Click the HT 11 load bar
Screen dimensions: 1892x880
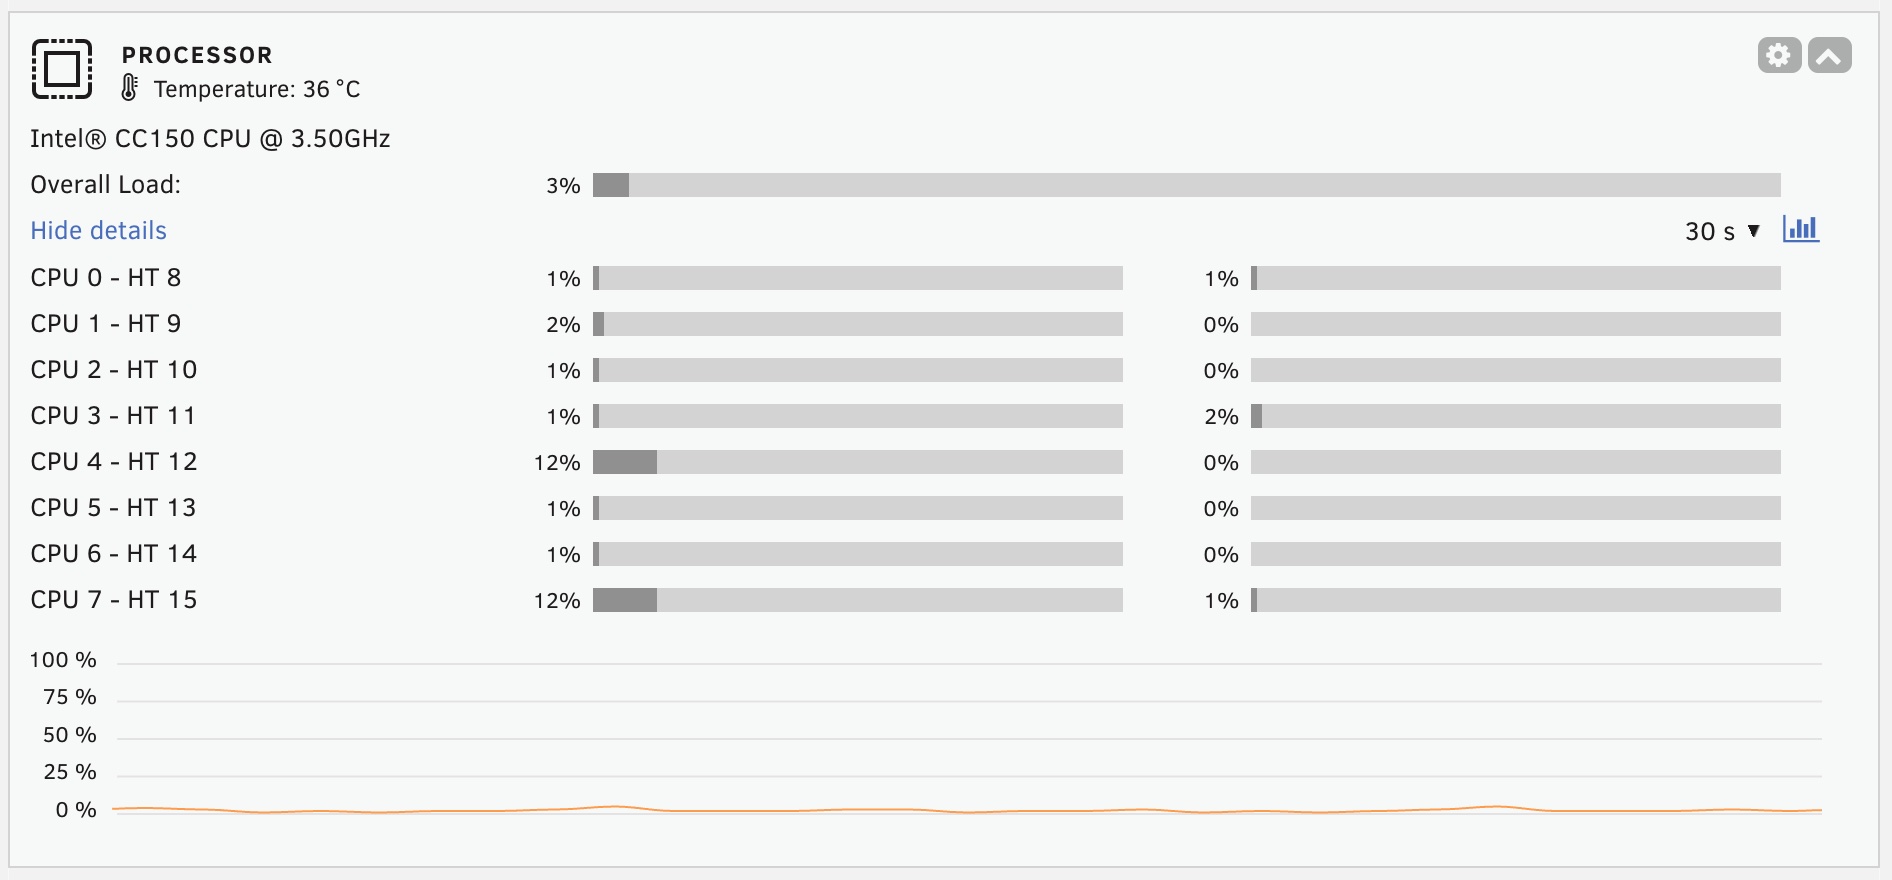[x=1515, y=416]
